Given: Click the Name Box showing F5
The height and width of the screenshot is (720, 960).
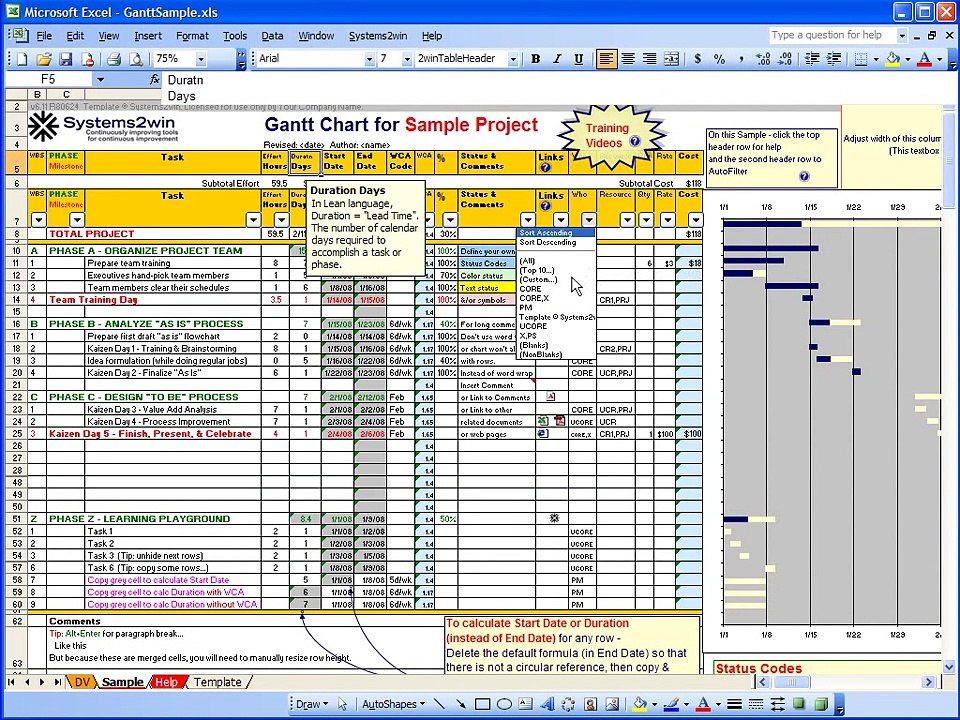Looking at the screenshot, I should (x=48, y=80).
